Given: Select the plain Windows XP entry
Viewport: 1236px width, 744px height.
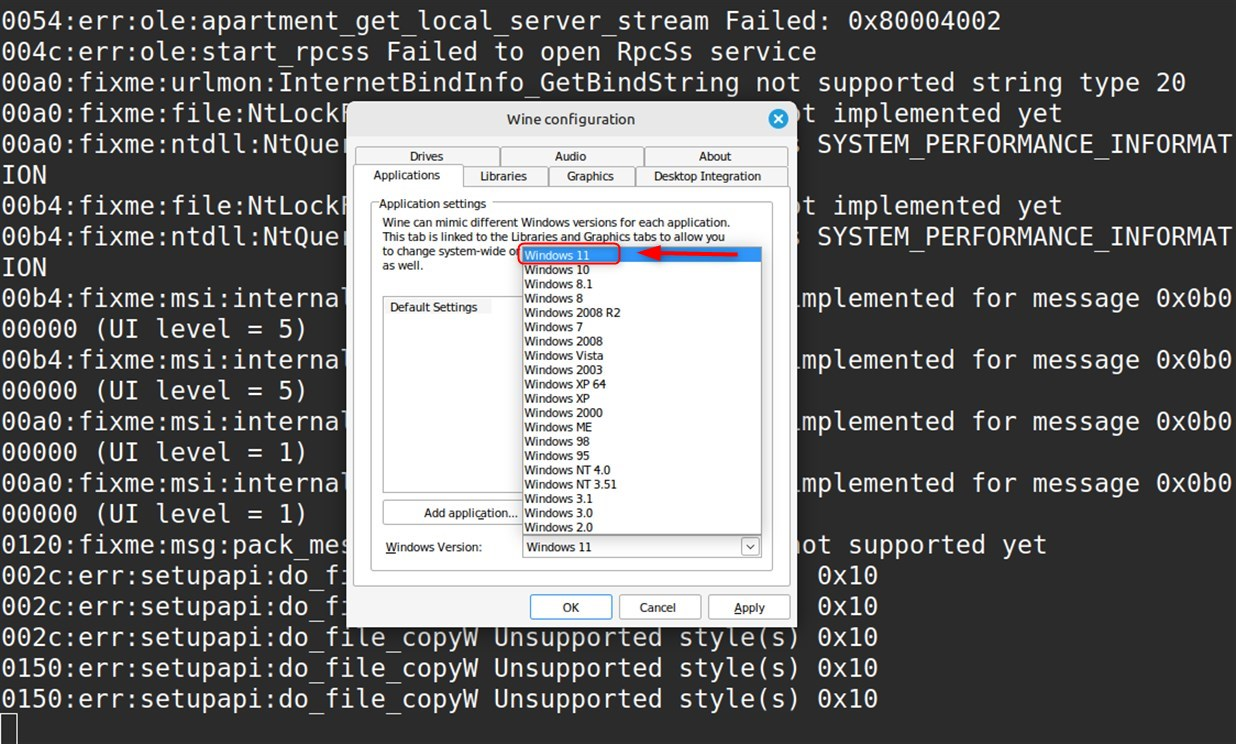Looking at the screenshot, I should pos(641,398).
